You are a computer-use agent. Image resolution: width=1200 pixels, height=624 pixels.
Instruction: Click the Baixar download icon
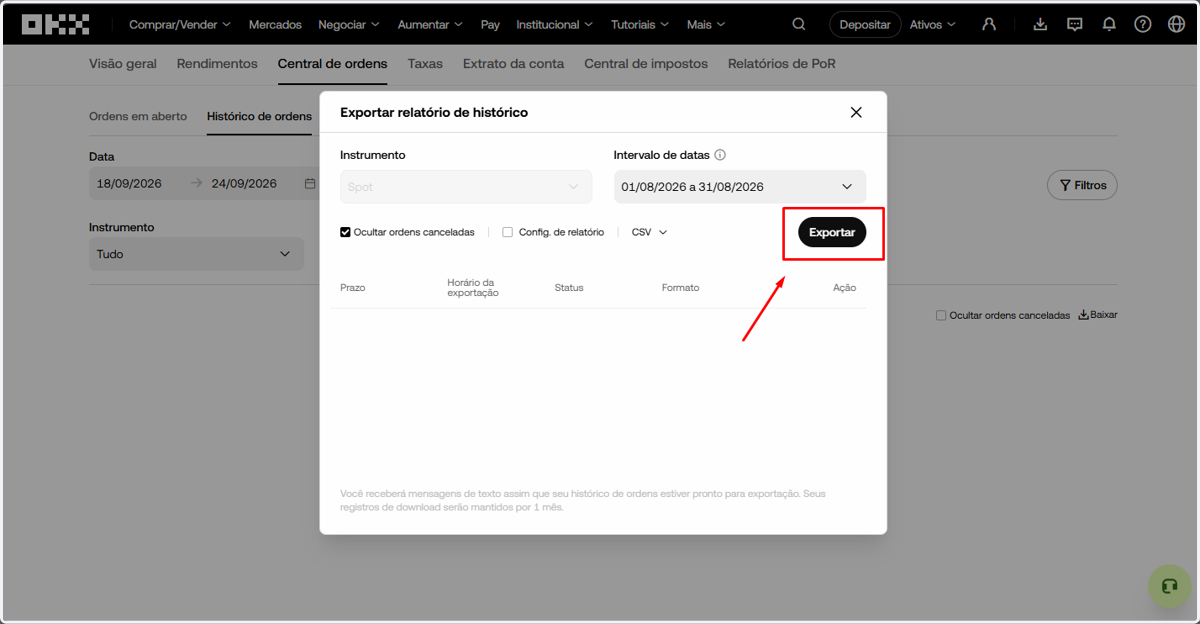coord(1083,315)
